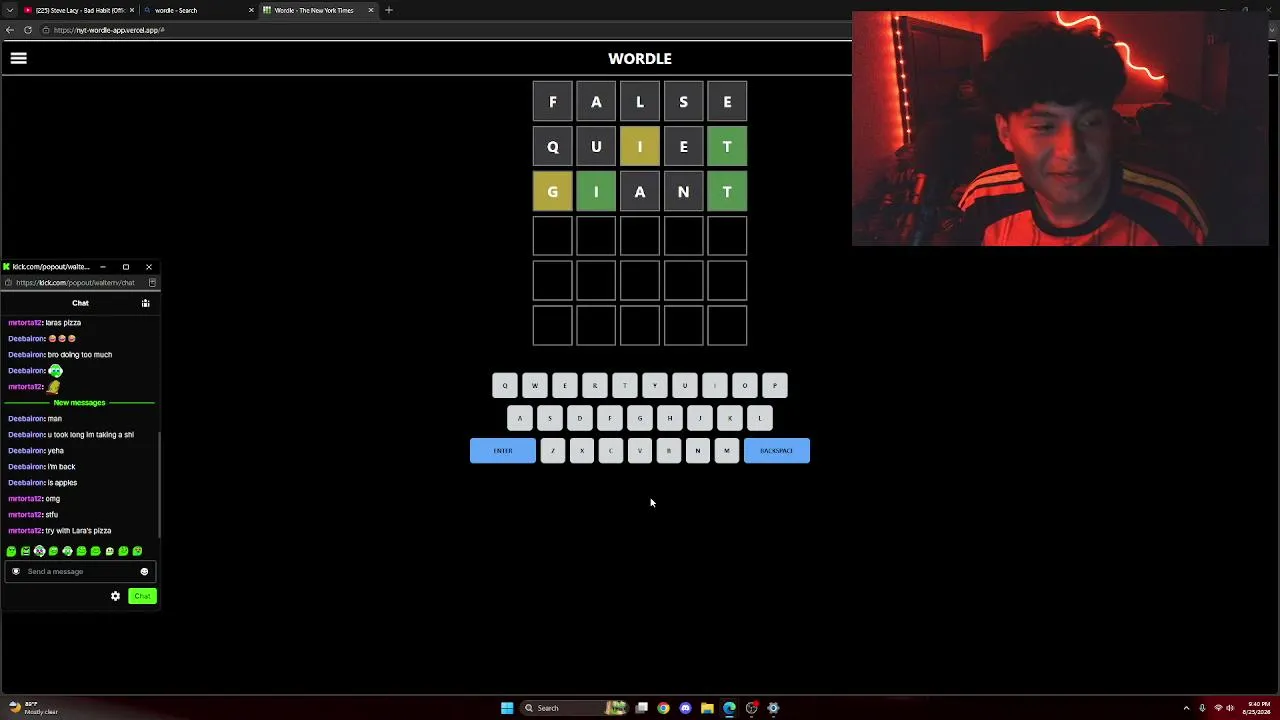Viewport: 1280px width, 720px height.
Task: Open the emoji picker in chat input
Action: tap(144, 572)
